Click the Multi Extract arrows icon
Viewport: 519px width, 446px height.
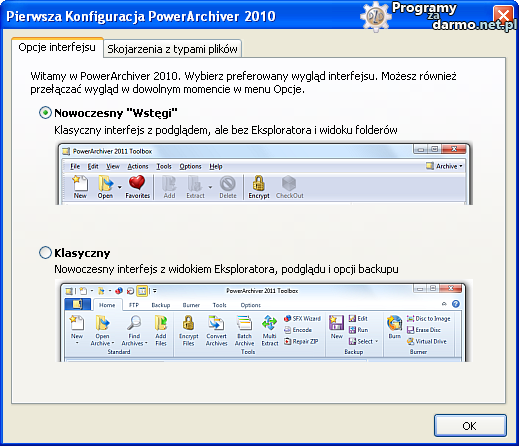click(x=269, y=323)
